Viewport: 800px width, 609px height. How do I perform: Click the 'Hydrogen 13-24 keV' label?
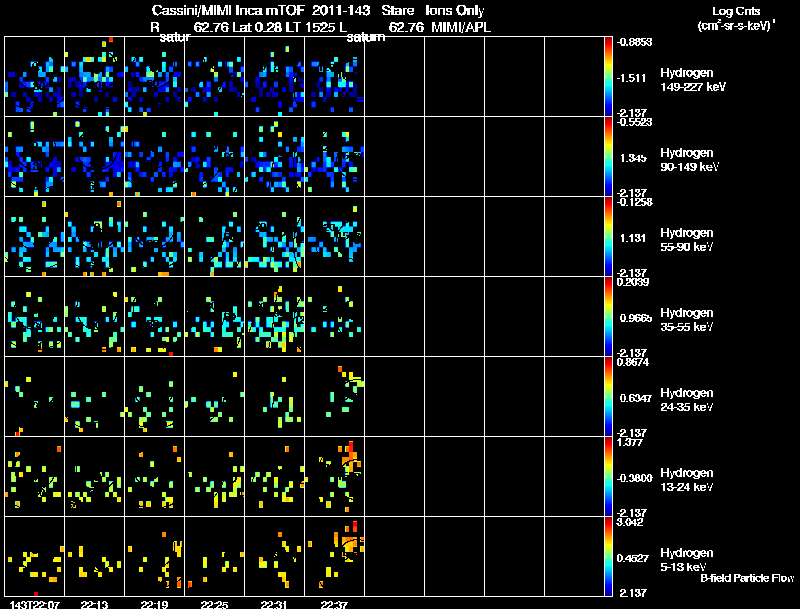click(x=687, y=480)
